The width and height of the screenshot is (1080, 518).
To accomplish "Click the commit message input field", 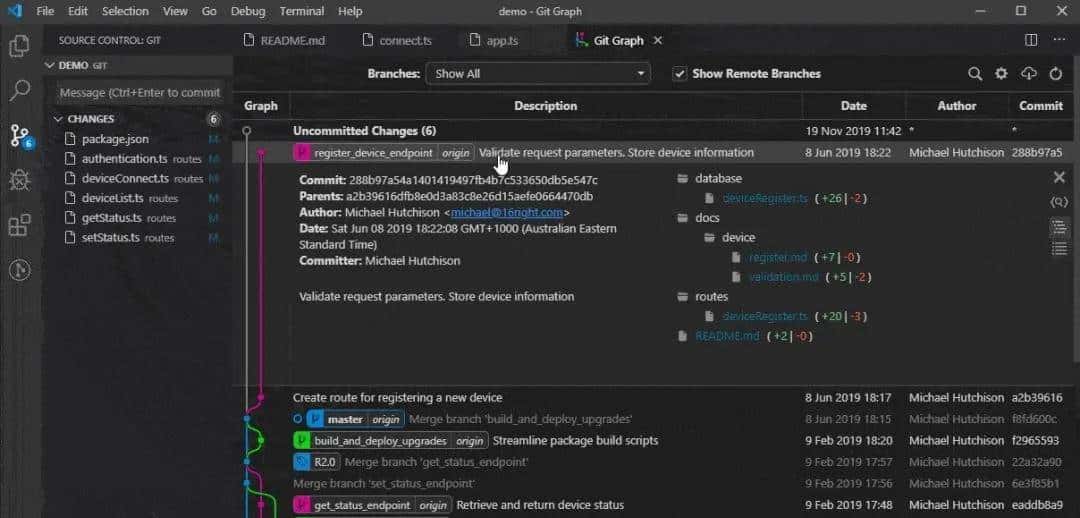I will 140,92.
